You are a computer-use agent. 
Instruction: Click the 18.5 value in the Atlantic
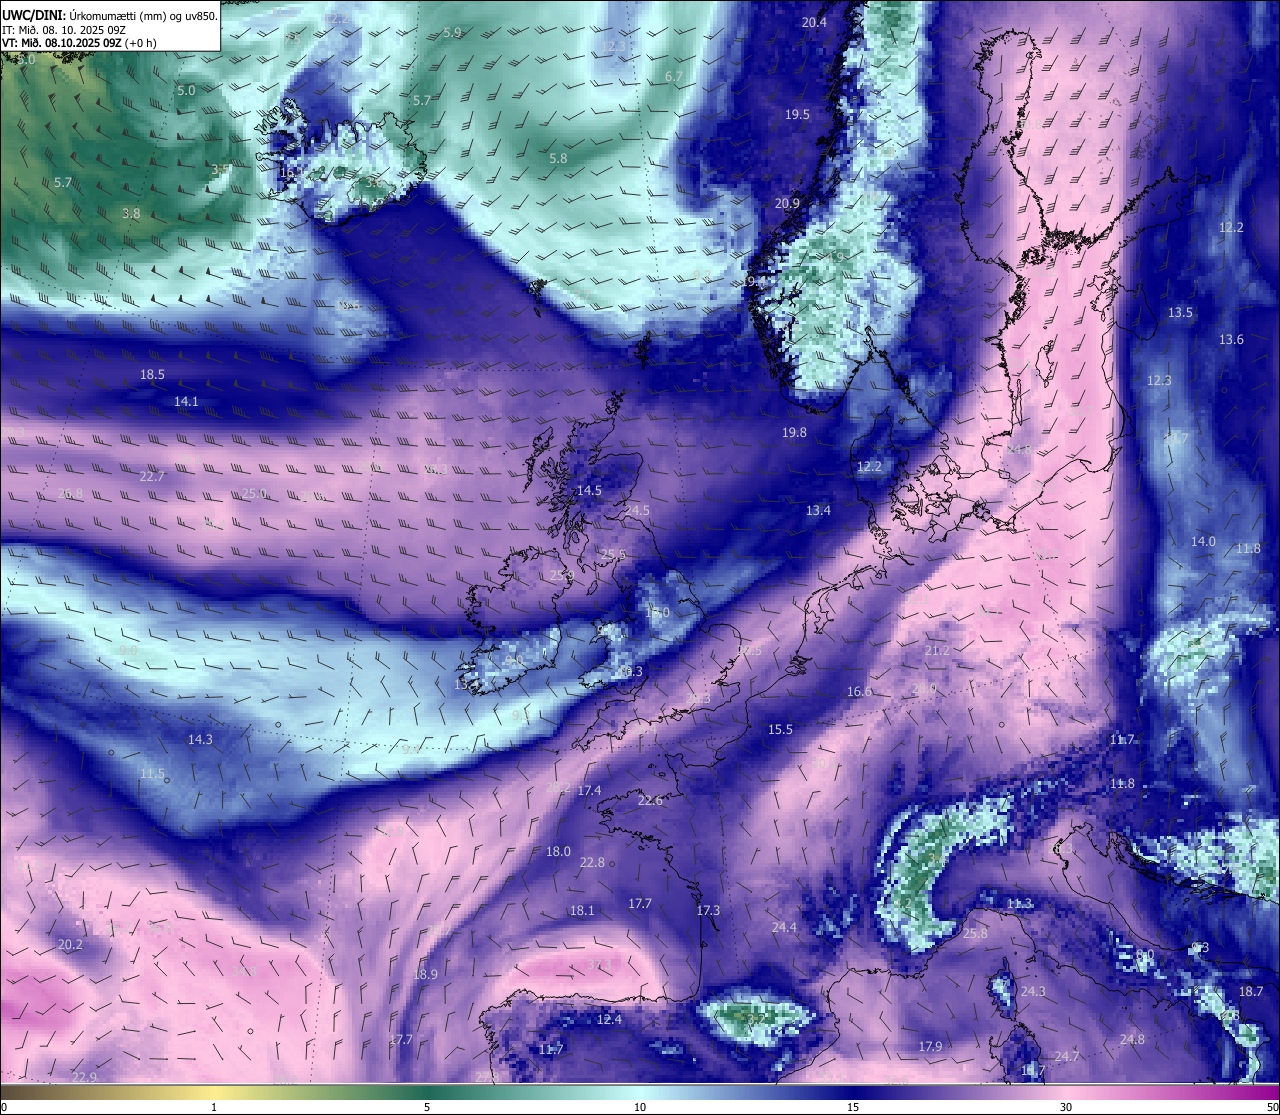tap(152, 374)
